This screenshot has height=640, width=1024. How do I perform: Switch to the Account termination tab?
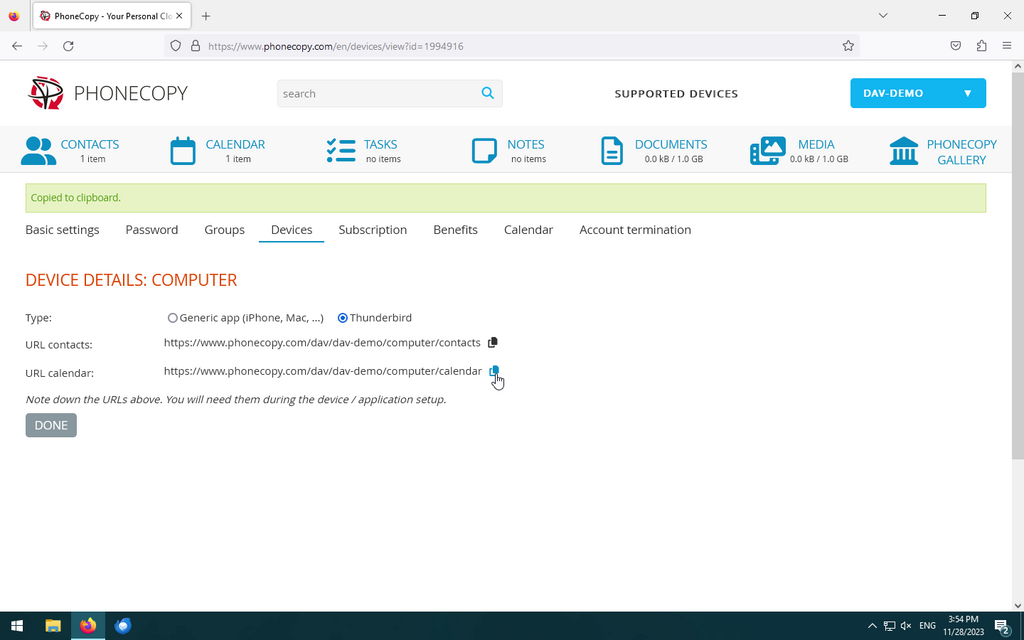[x=635, y=230]
